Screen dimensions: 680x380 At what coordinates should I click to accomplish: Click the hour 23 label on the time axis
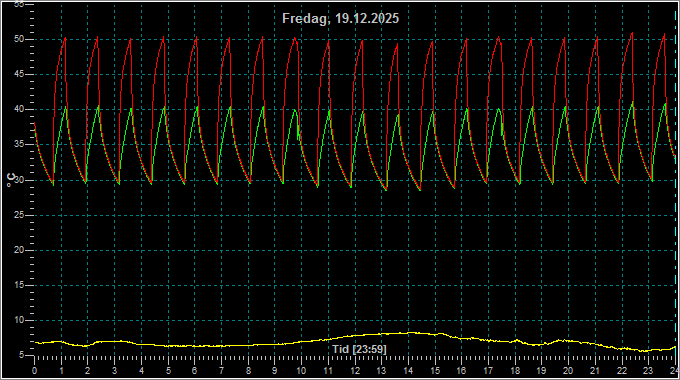(x=648, y=371)
